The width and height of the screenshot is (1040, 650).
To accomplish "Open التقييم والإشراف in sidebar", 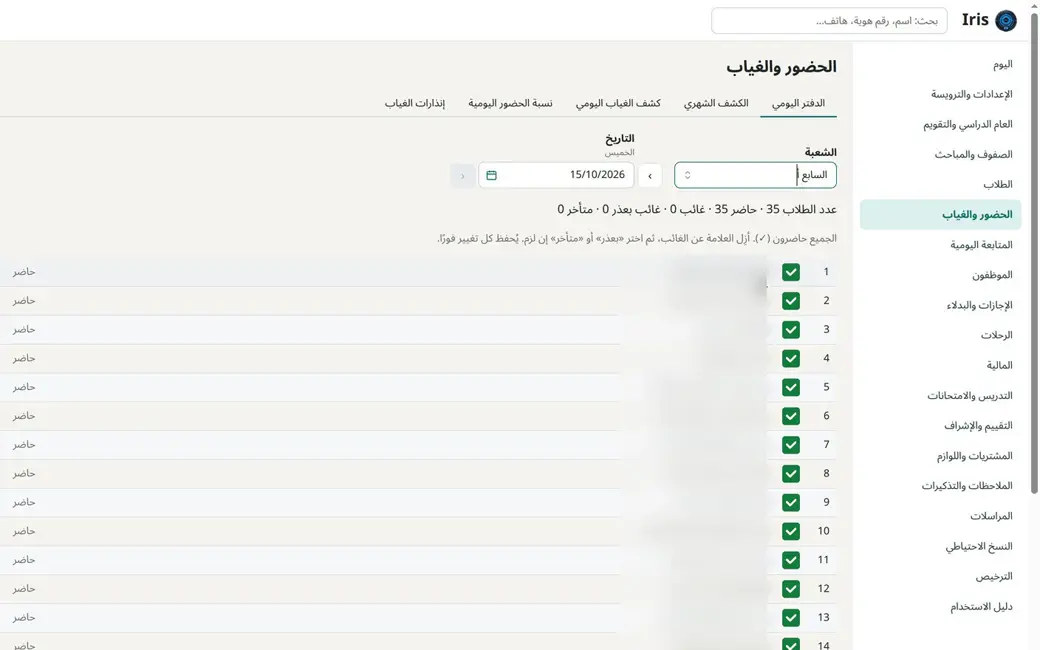I will pos(941,426).
